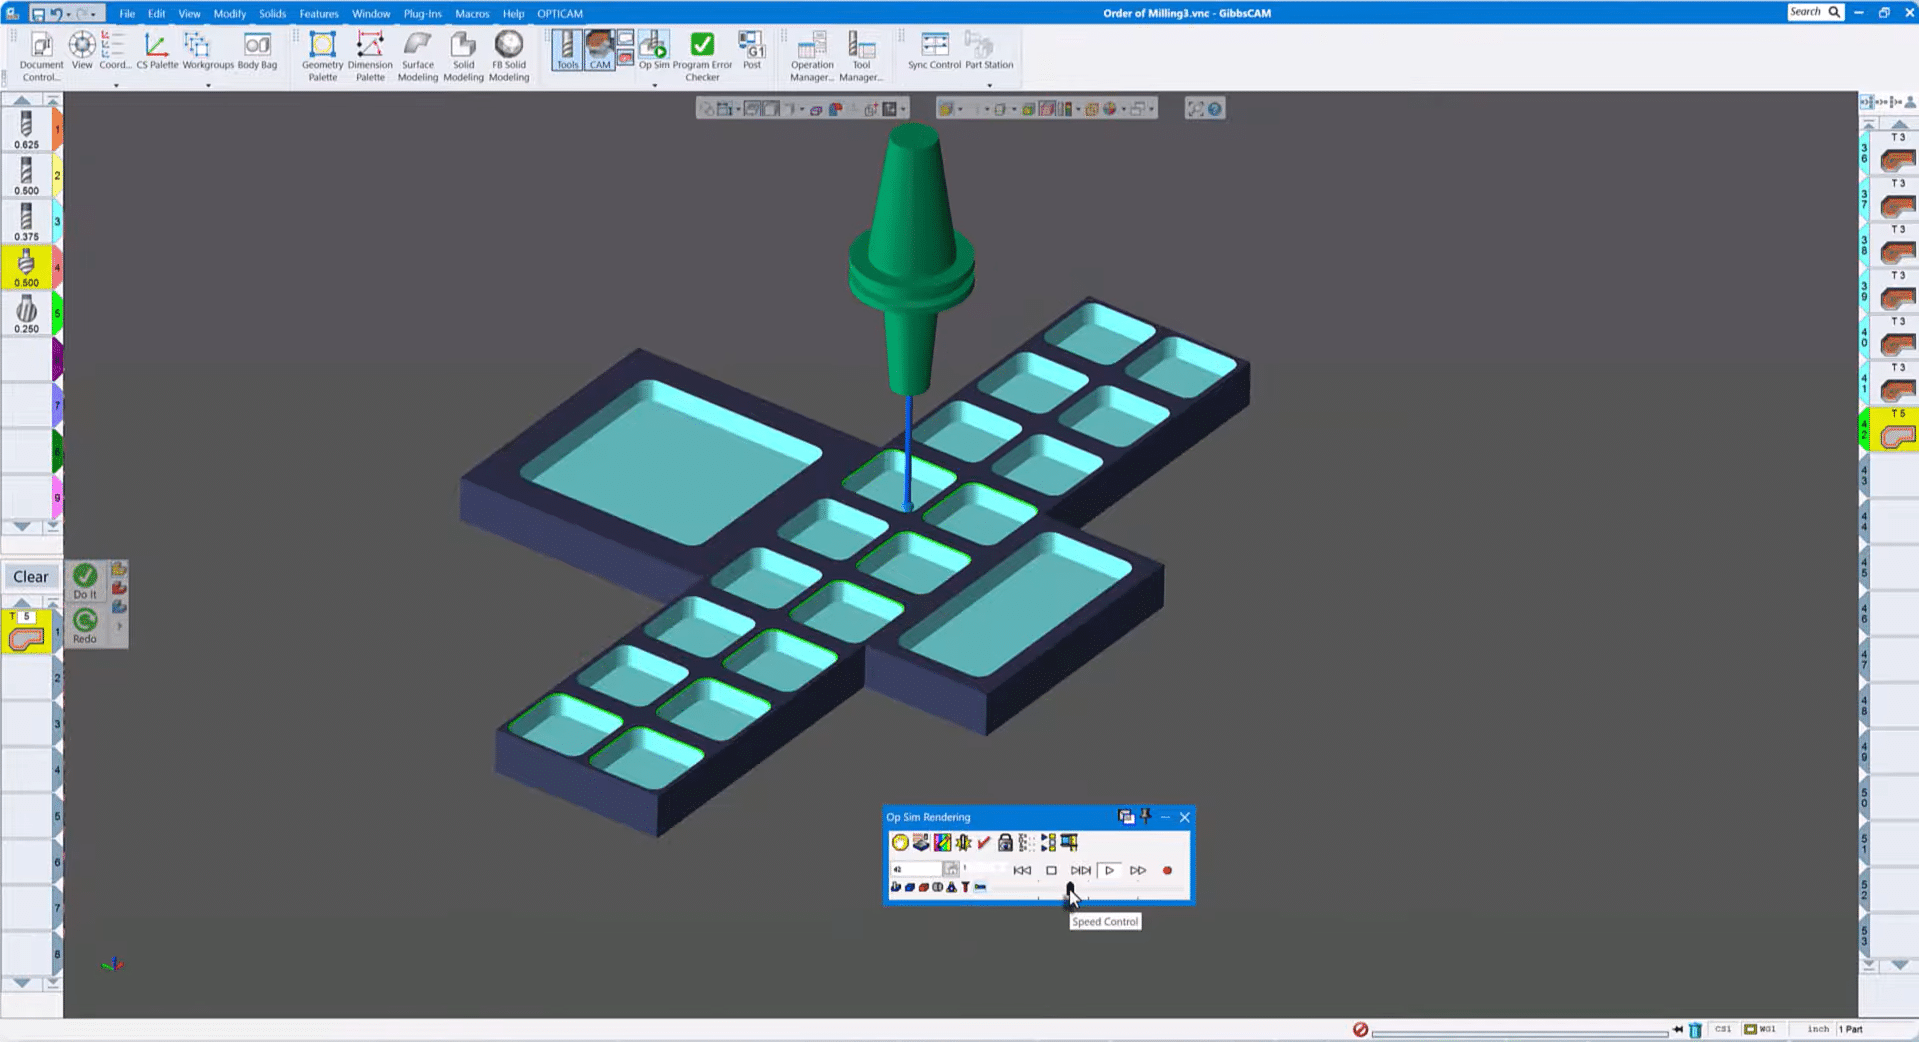Open the undo history dropdown arrow
The width and height of the screenshot is (1919, 1042).
click(68, 14)
